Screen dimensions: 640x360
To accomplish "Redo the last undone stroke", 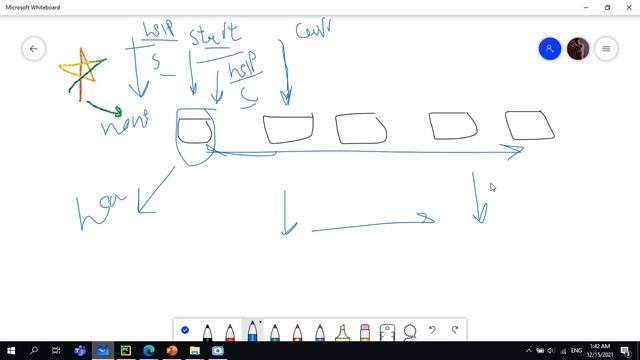I will pyautogui.click(x=455, y=330).
